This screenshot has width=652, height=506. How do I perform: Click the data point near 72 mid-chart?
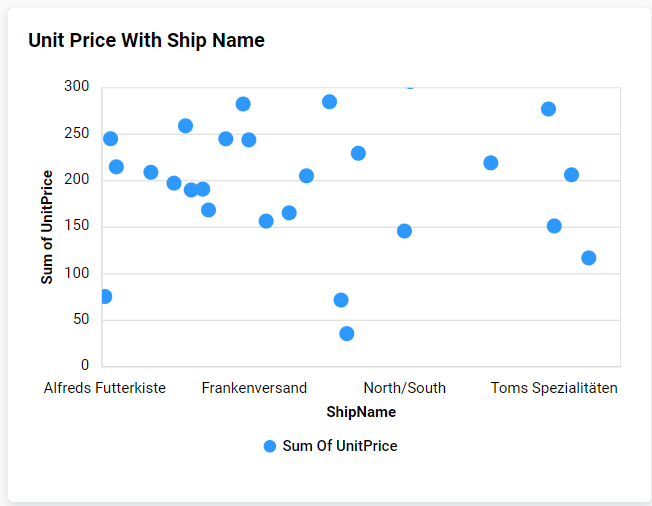pos(341,300)
